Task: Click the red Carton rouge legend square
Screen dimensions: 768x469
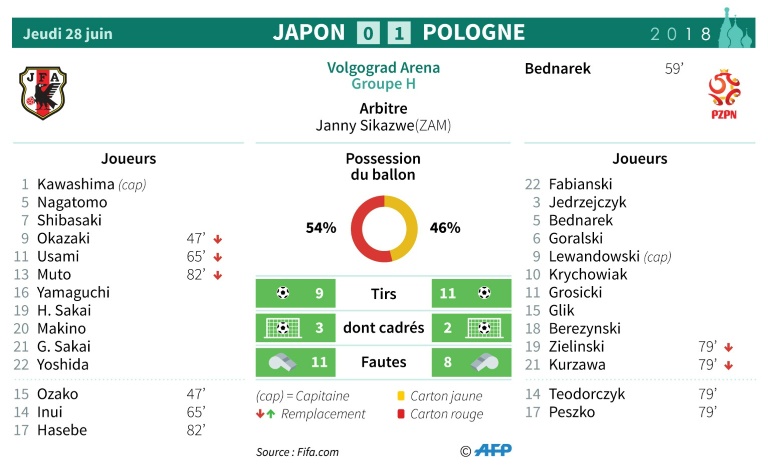Action: (x=402, y=414)
